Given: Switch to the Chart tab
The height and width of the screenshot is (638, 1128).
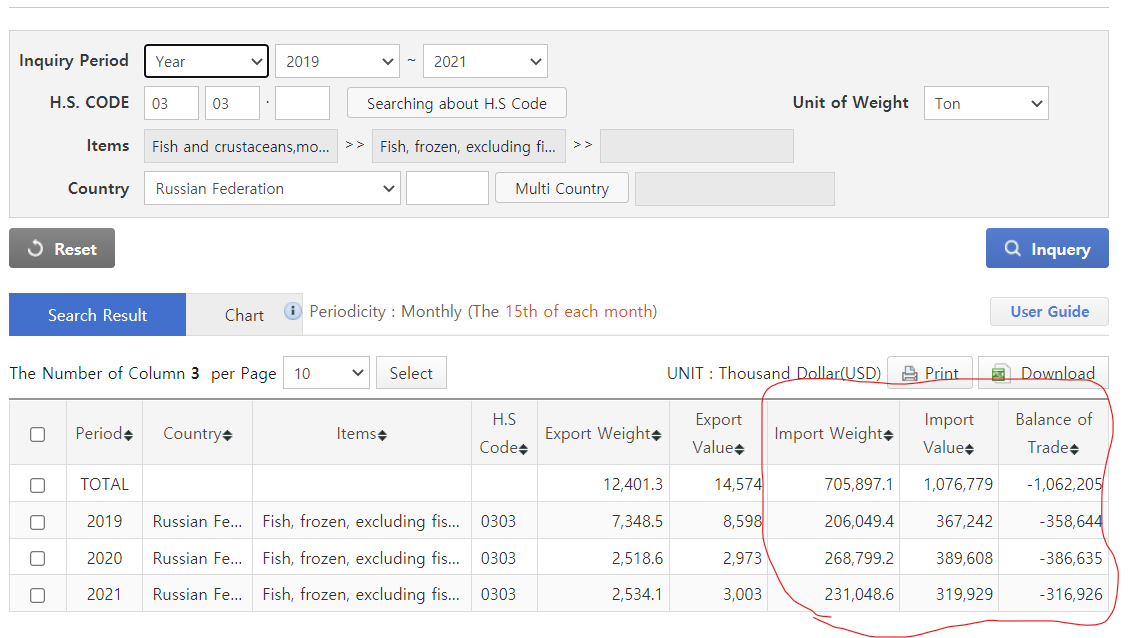Looking at the screenshot, I should pos(244,315).
